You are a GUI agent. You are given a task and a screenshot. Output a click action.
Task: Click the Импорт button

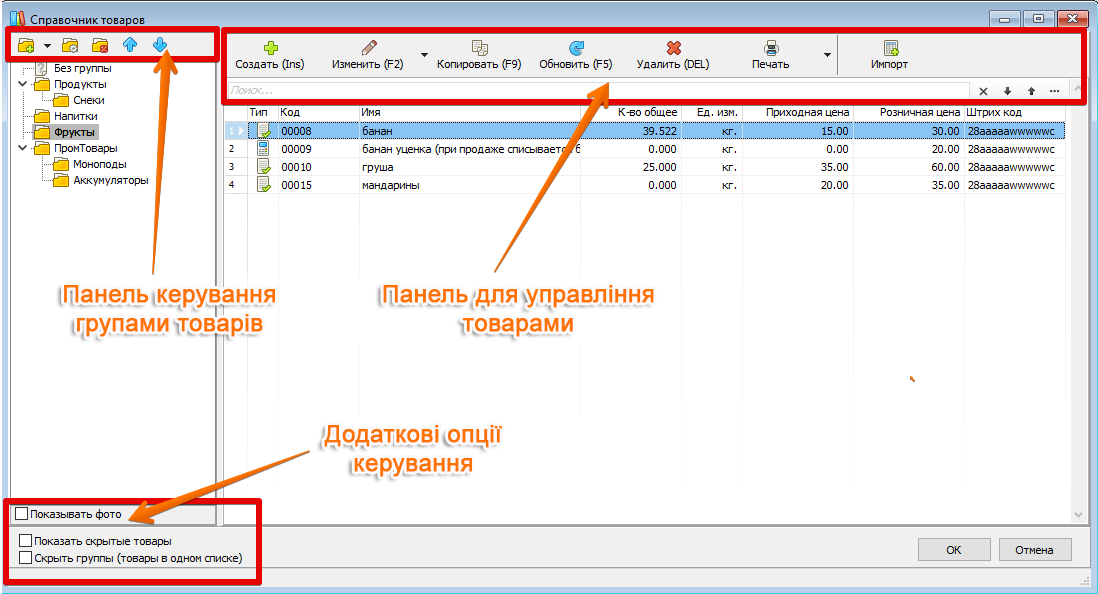tap(889, 55)
